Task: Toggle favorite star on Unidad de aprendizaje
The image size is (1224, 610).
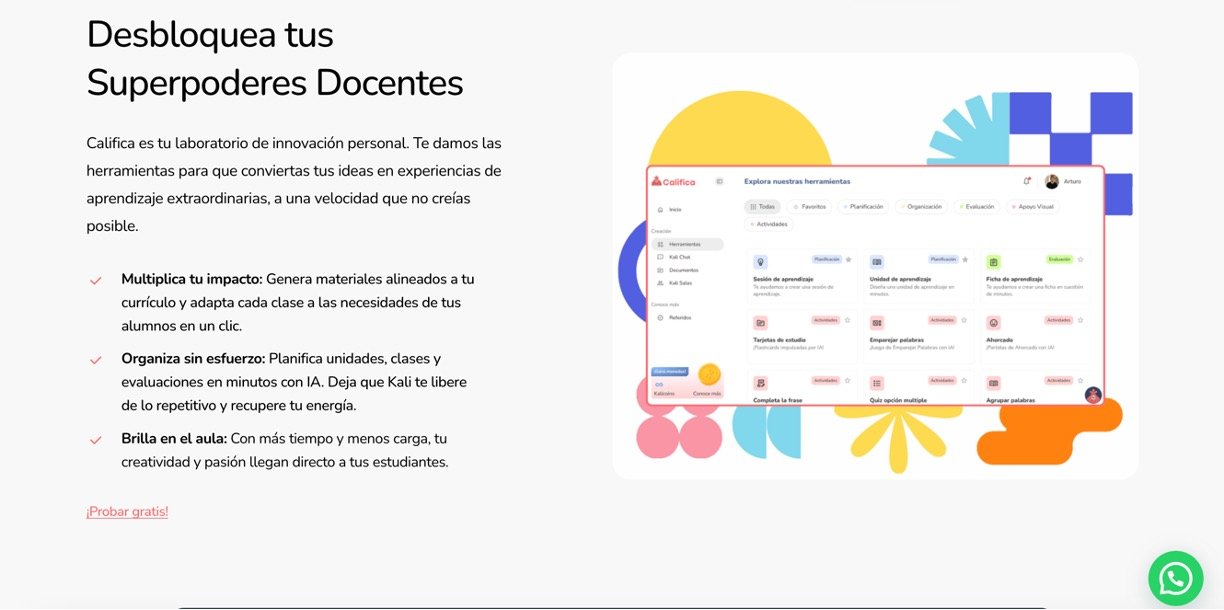Action: coord(965,259)
